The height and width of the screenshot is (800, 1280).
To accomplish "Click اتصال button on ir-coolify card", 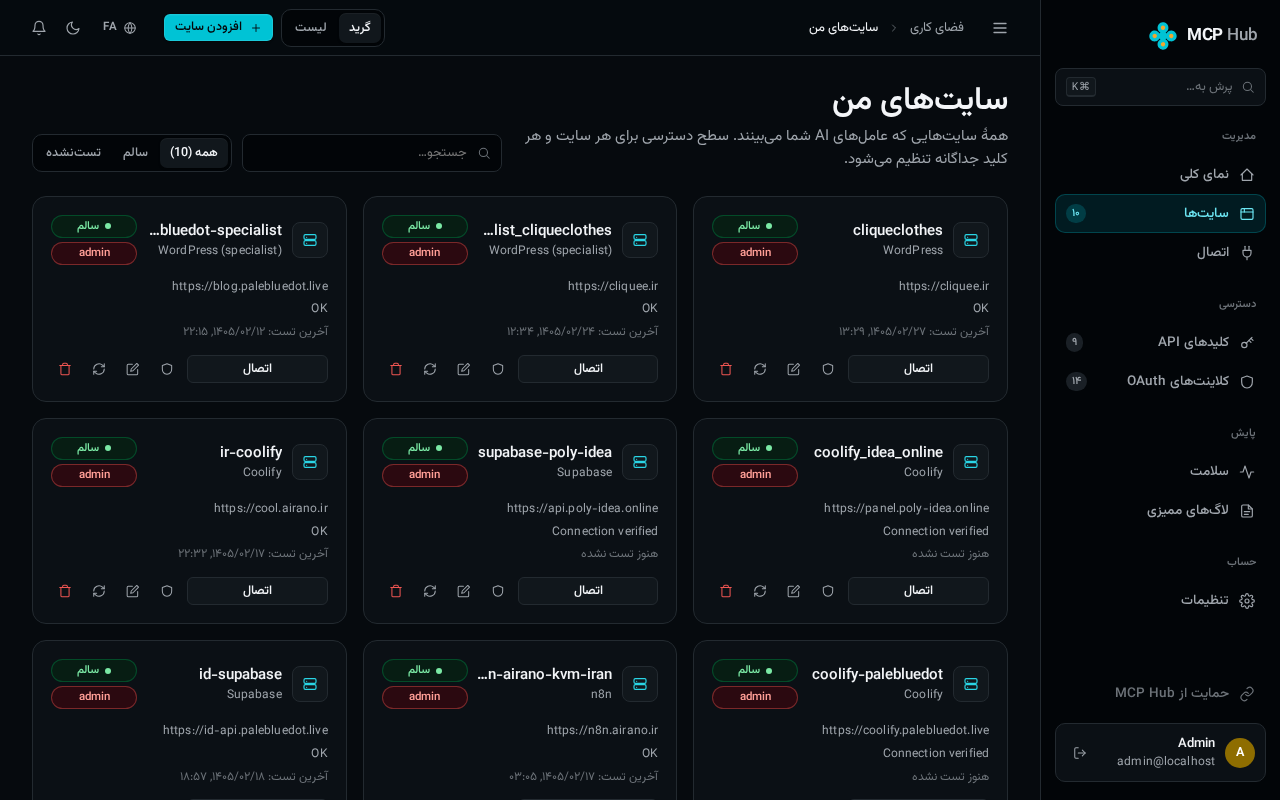I will pos(257,591).
